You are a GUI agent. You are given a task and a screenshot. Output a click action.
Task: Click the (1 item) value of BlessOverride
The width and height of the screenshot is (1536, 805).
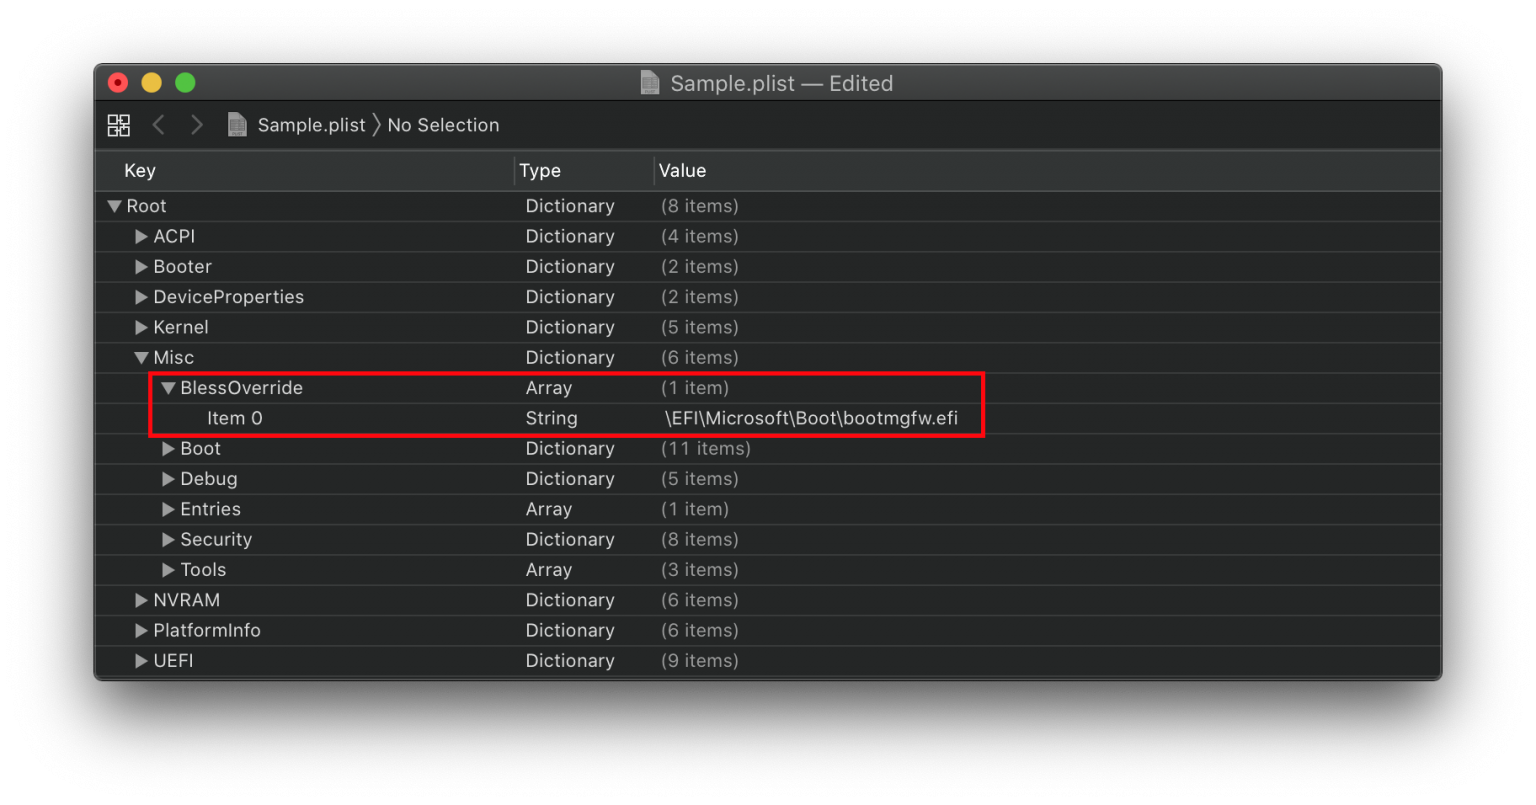[x=695, y=388]
